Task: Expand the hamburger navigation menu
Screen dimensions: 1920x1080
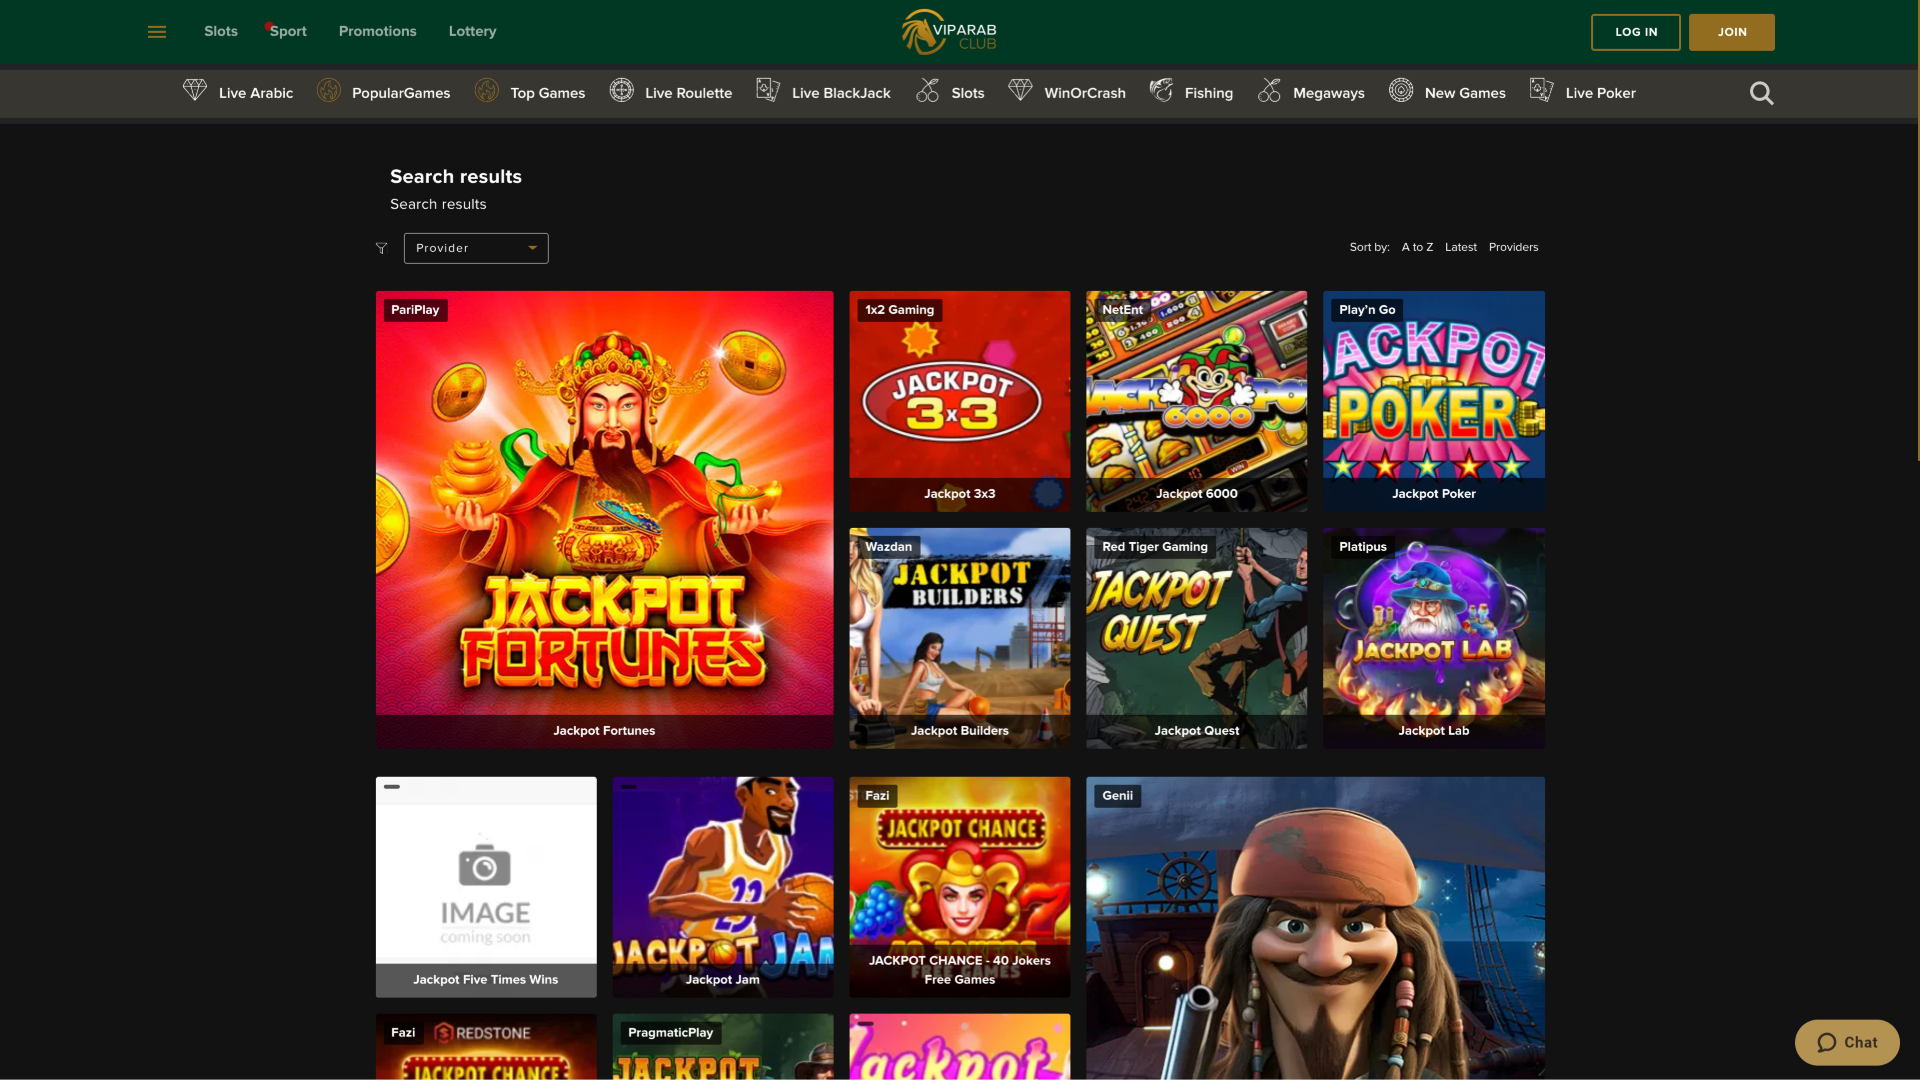Action: (157, 31)
